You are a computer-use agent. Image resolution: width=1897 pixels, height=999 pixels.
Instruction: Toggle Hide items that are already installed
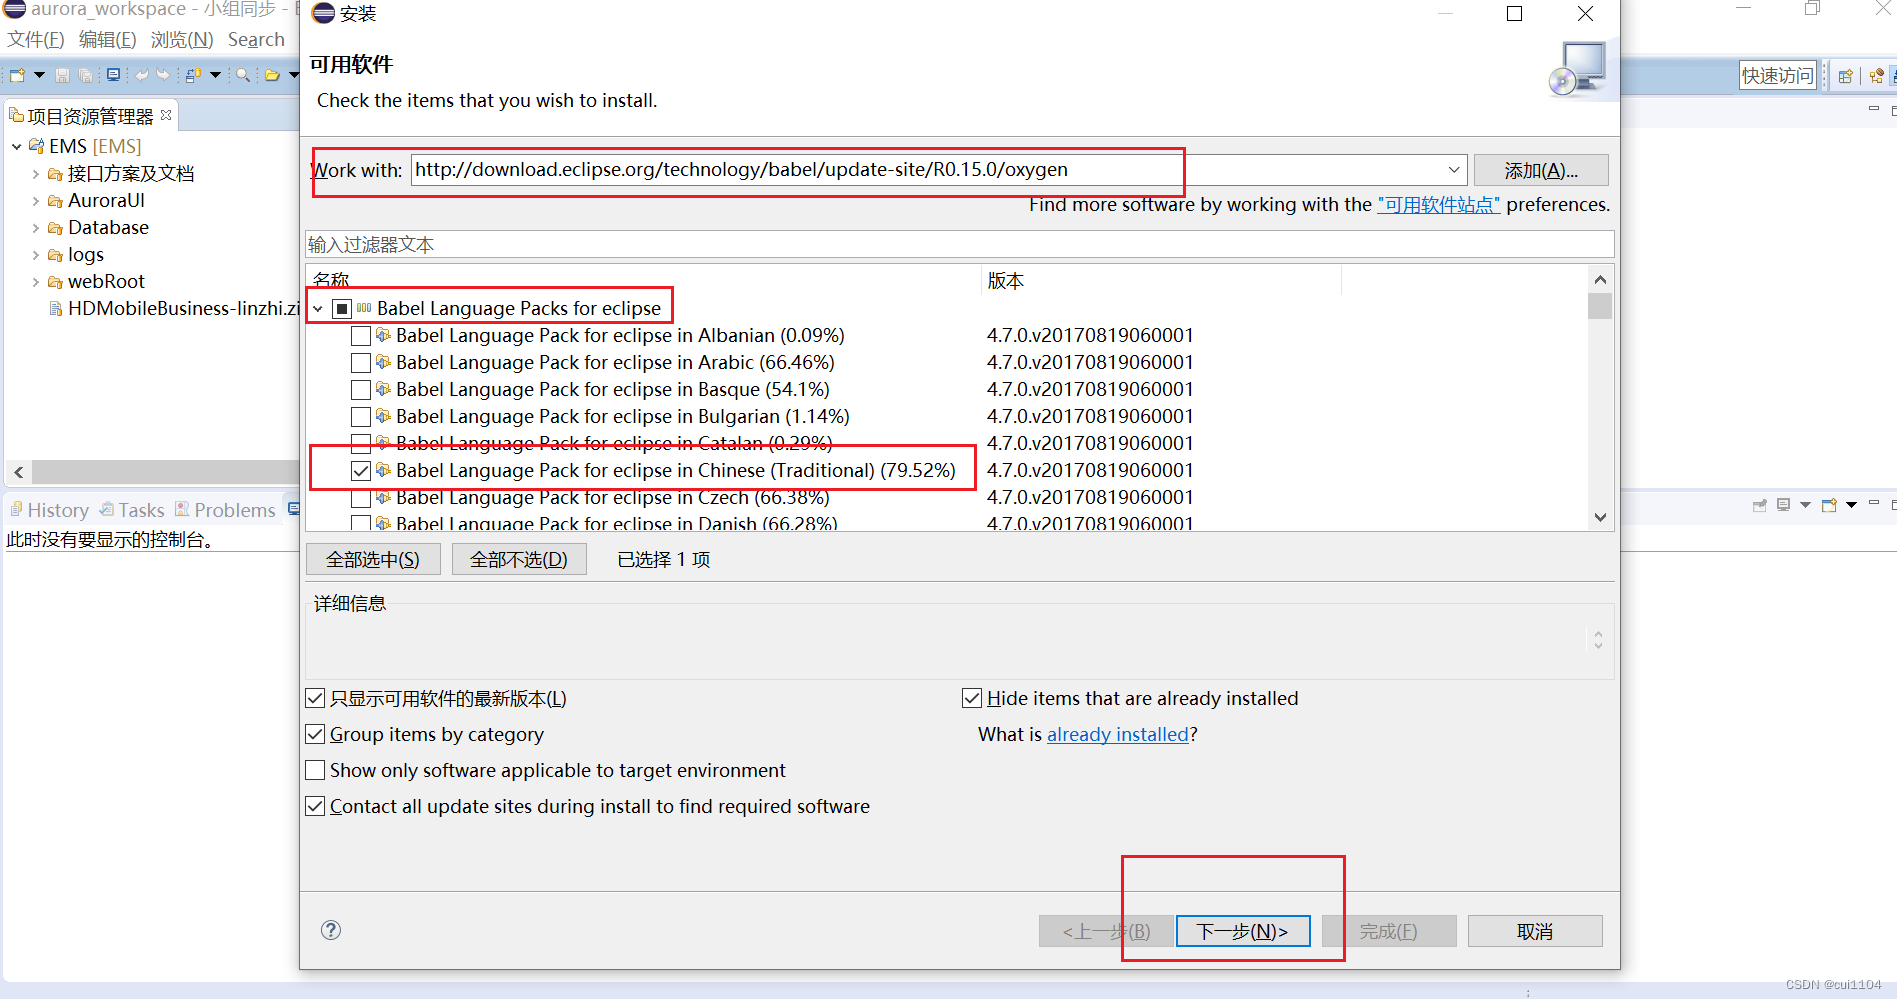click(972, 698)
